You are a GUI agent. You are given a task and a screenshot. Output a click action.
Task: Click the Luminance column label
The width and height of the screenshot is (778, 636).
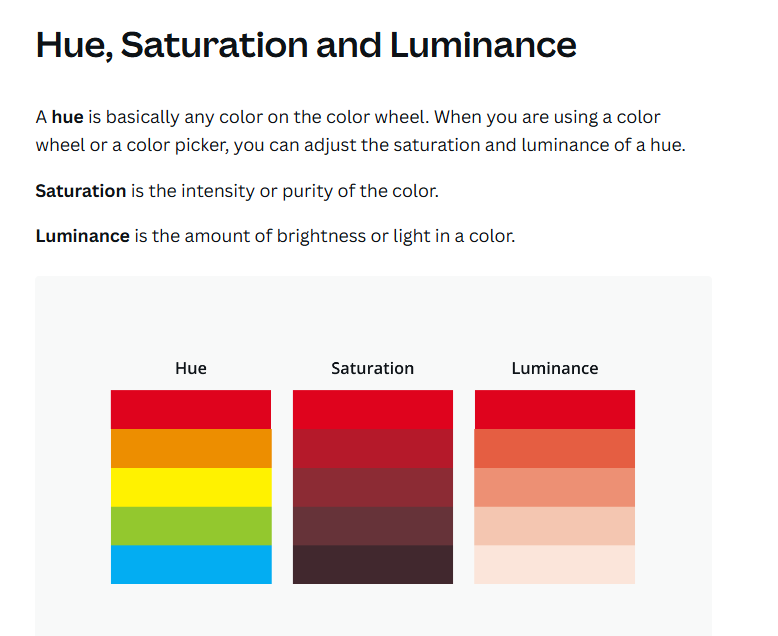[555, 368]
